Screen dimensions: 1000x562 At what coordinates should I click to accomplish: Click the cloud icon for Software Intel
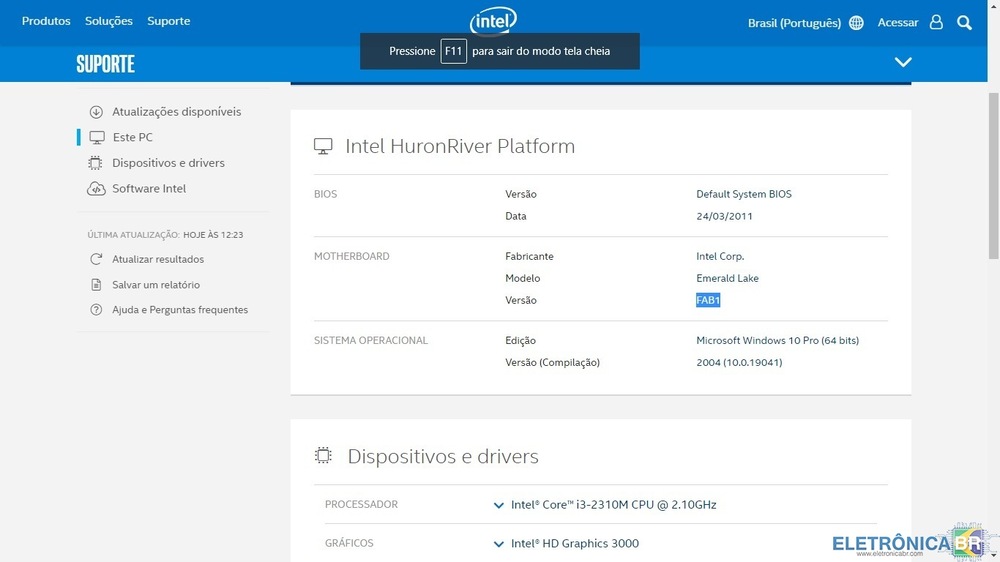click(x=96, y=189)
